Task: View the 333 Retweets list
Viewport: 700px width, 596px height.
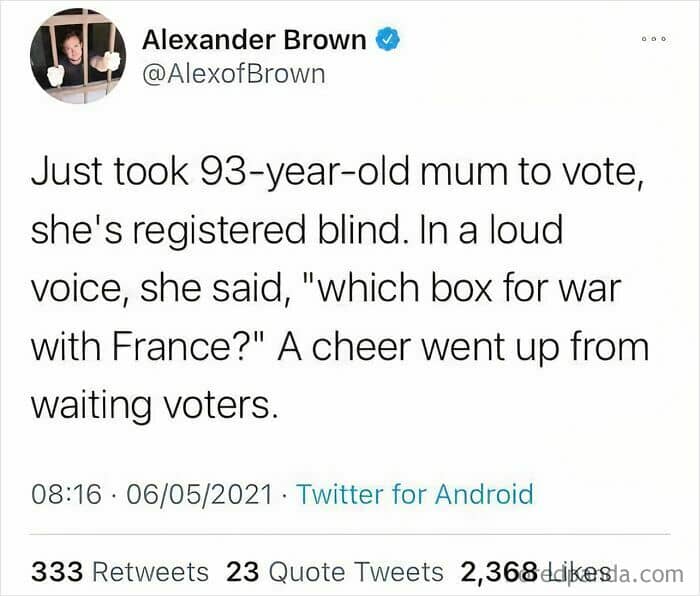Action: (120, 572)
